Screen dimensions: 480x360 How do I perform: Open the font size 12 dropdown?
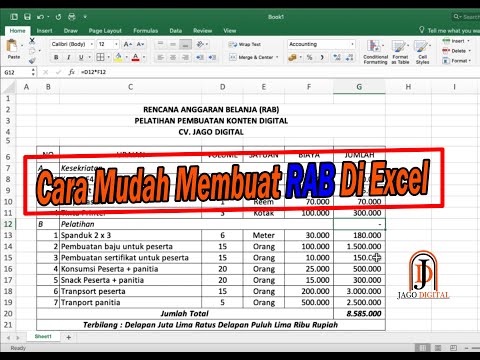(116, 44)
